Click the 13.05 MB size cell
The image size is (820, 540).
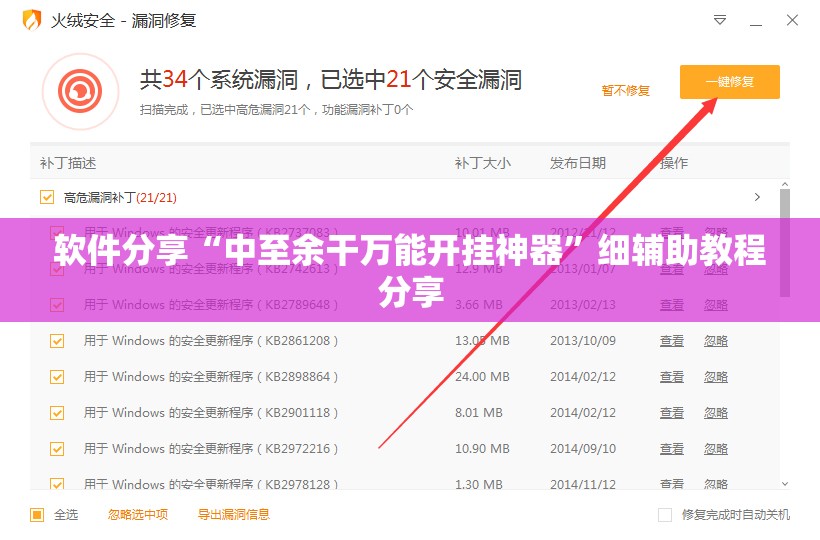[482, 341]
